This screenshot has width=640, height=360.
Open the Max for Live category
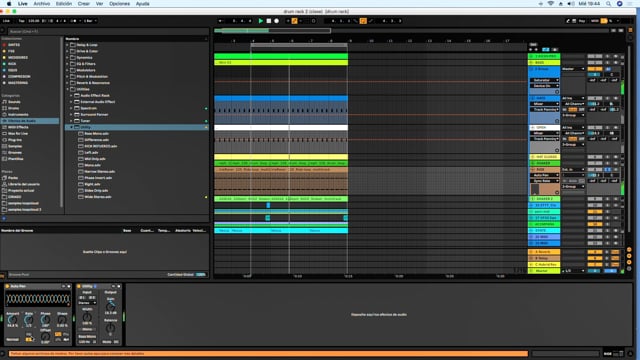18,133
